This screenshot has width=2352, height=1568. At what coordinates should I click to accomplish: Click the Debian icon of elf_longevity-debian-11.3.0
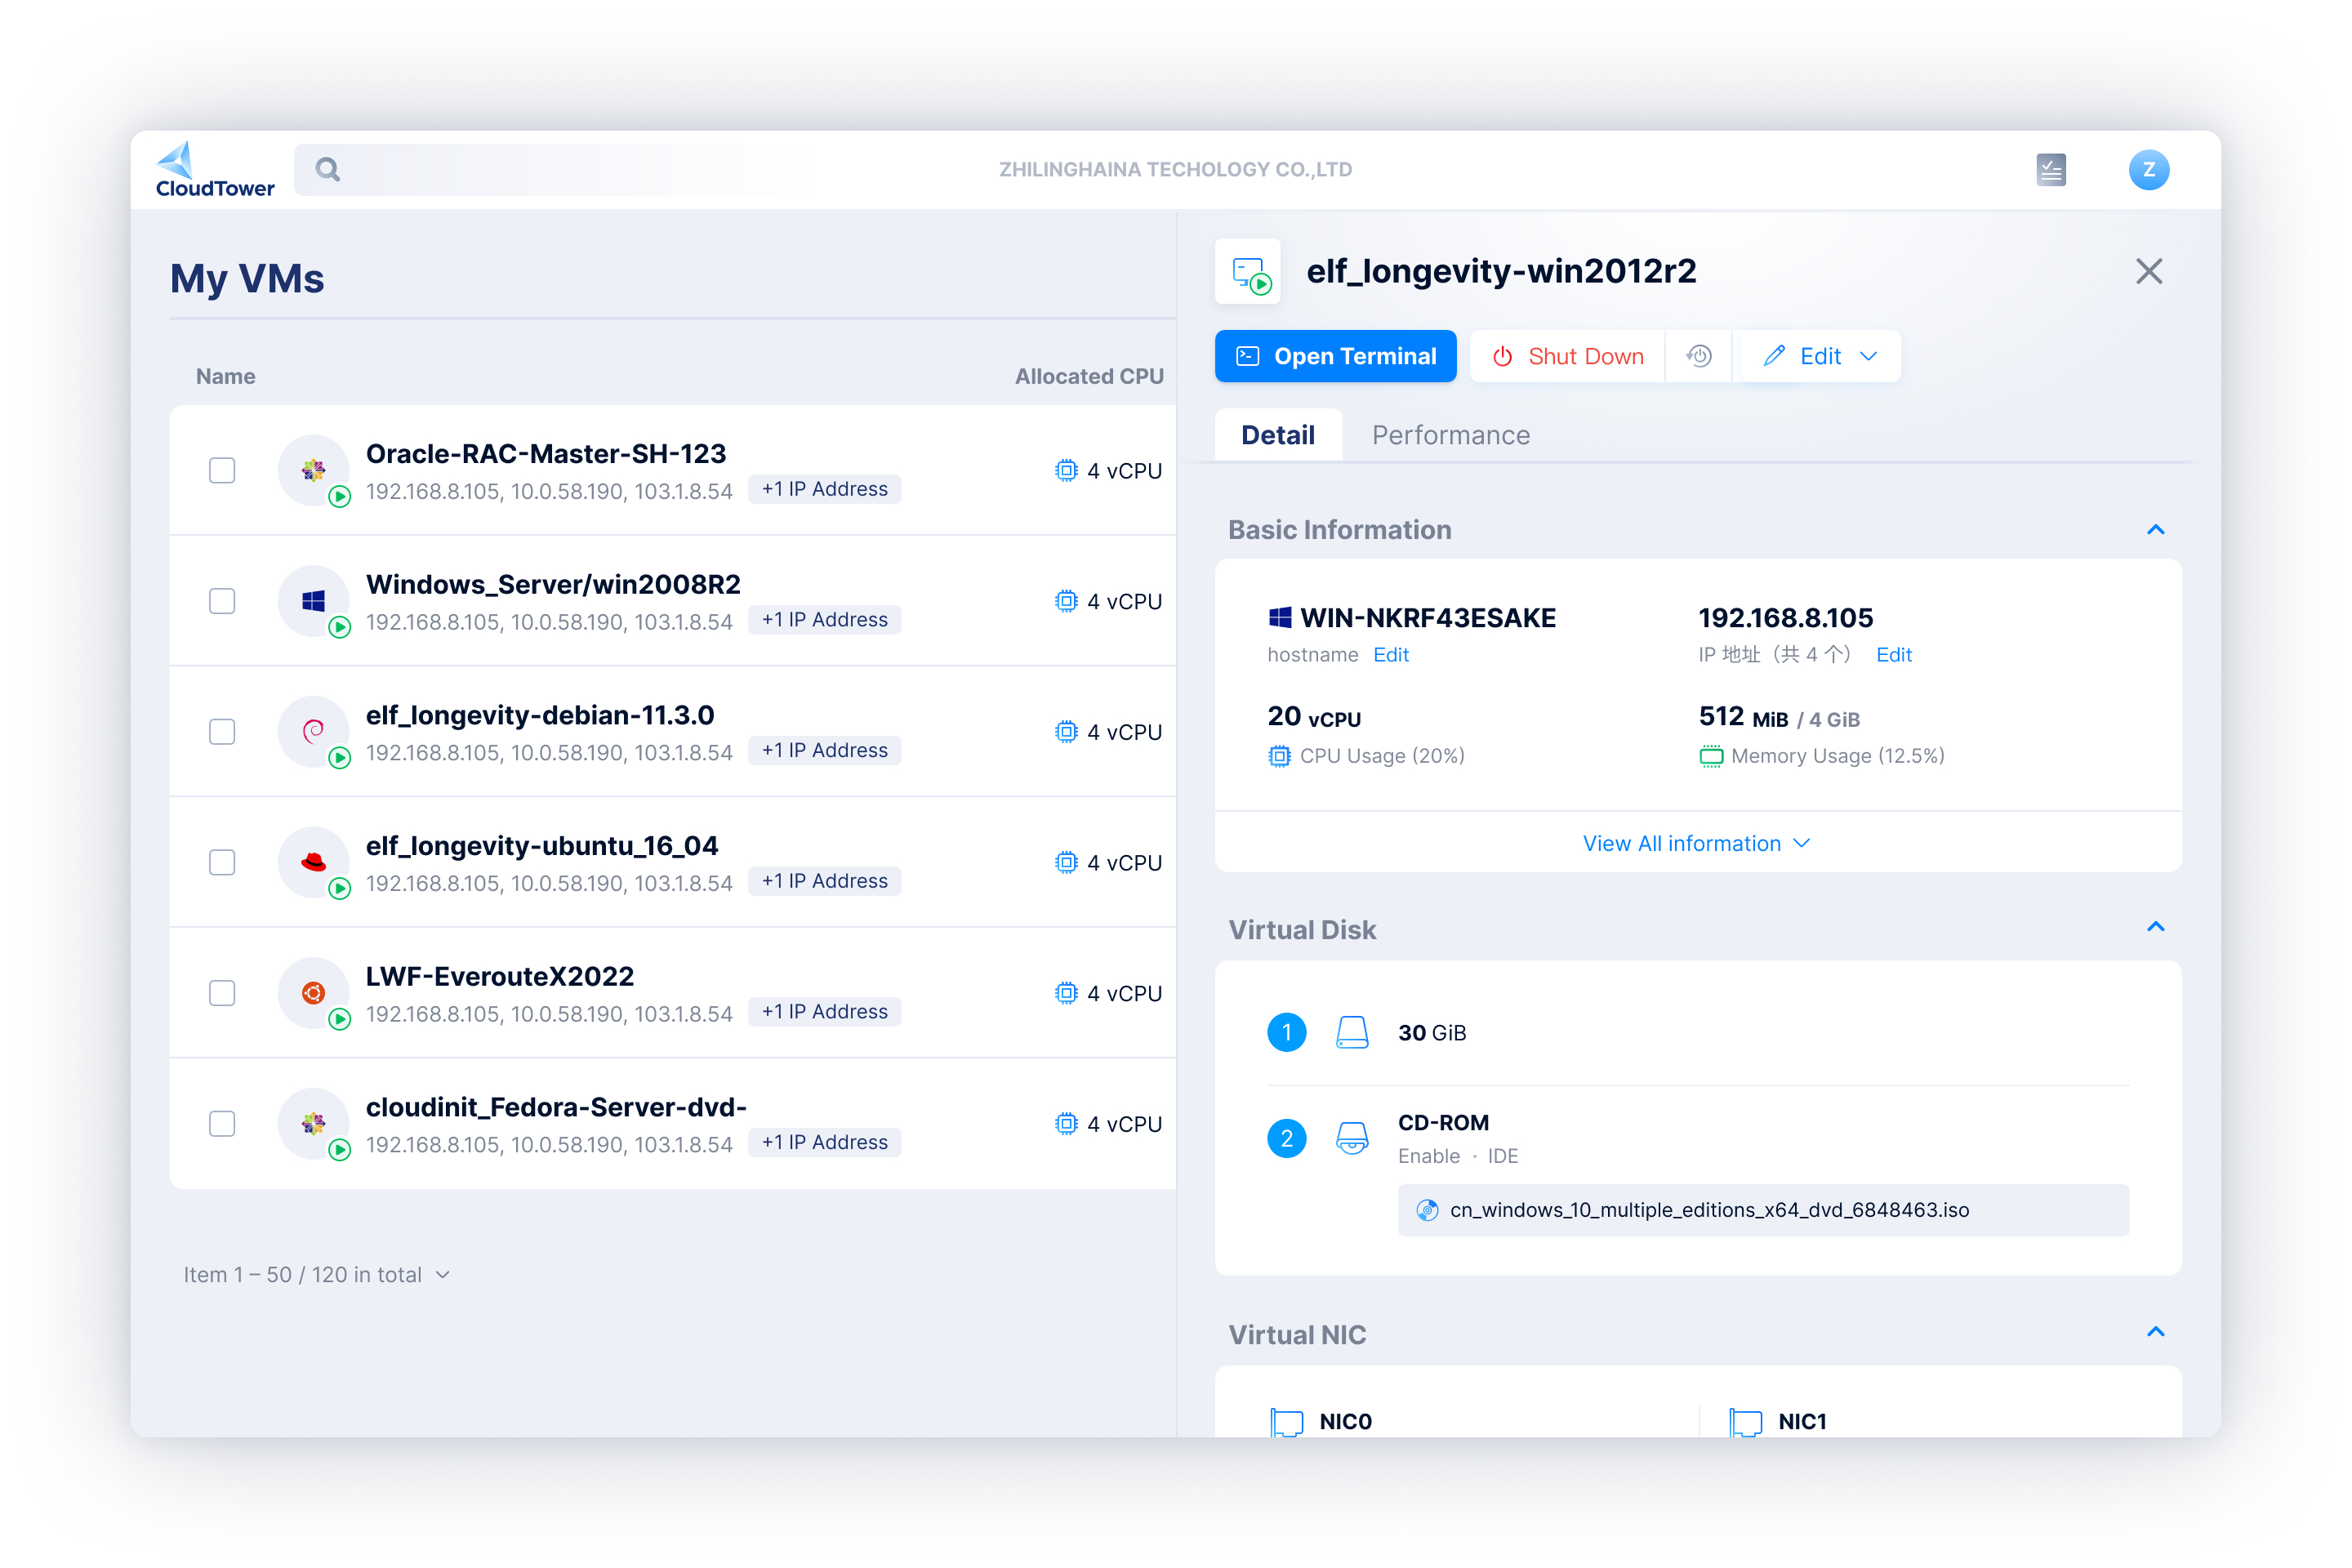[314, 732]
